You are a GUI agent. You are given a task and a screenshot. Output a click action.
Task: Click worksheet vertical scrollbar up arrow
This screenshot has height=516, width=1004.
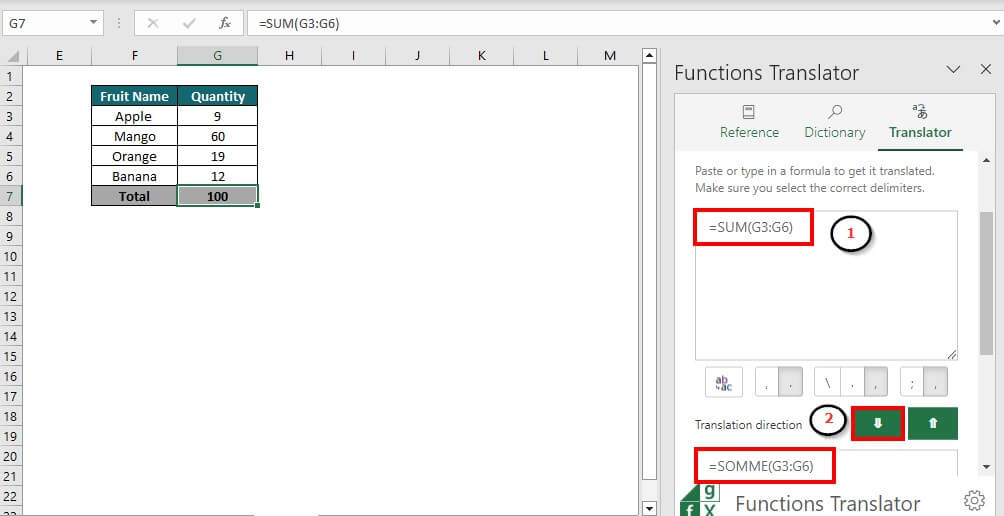tap(649, 56)
